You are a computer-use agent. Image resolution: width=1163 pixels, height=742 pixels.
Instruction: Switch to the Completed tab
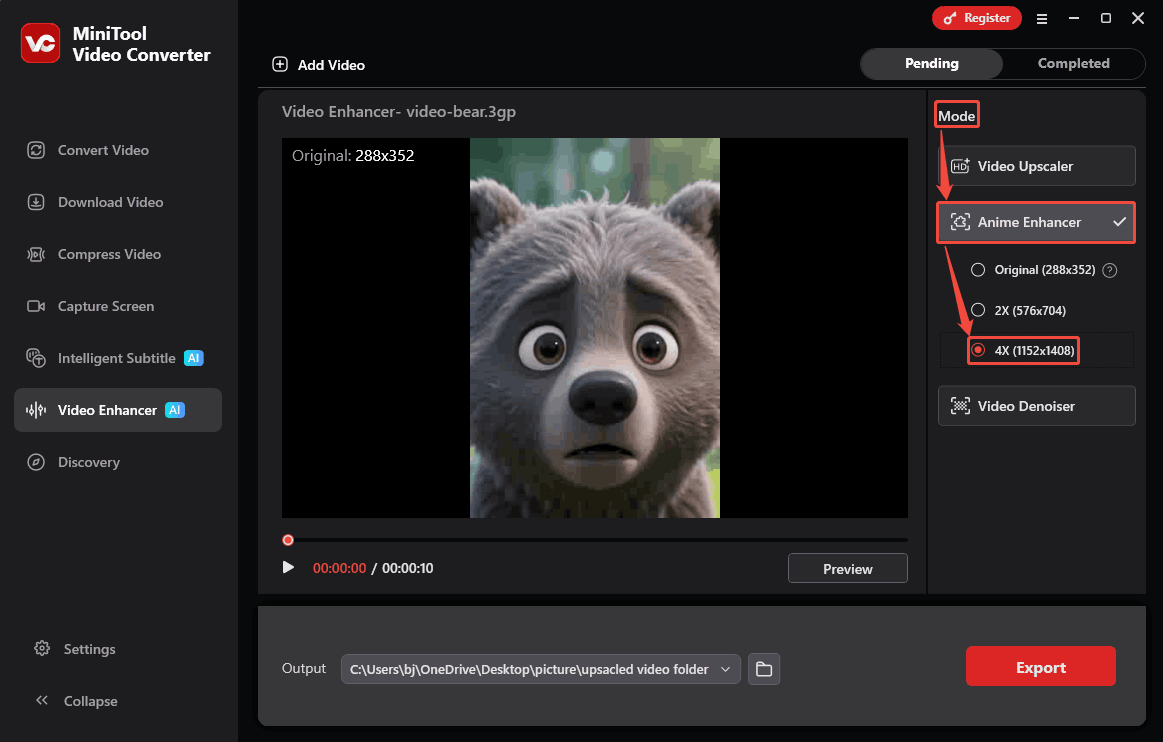1073,63
